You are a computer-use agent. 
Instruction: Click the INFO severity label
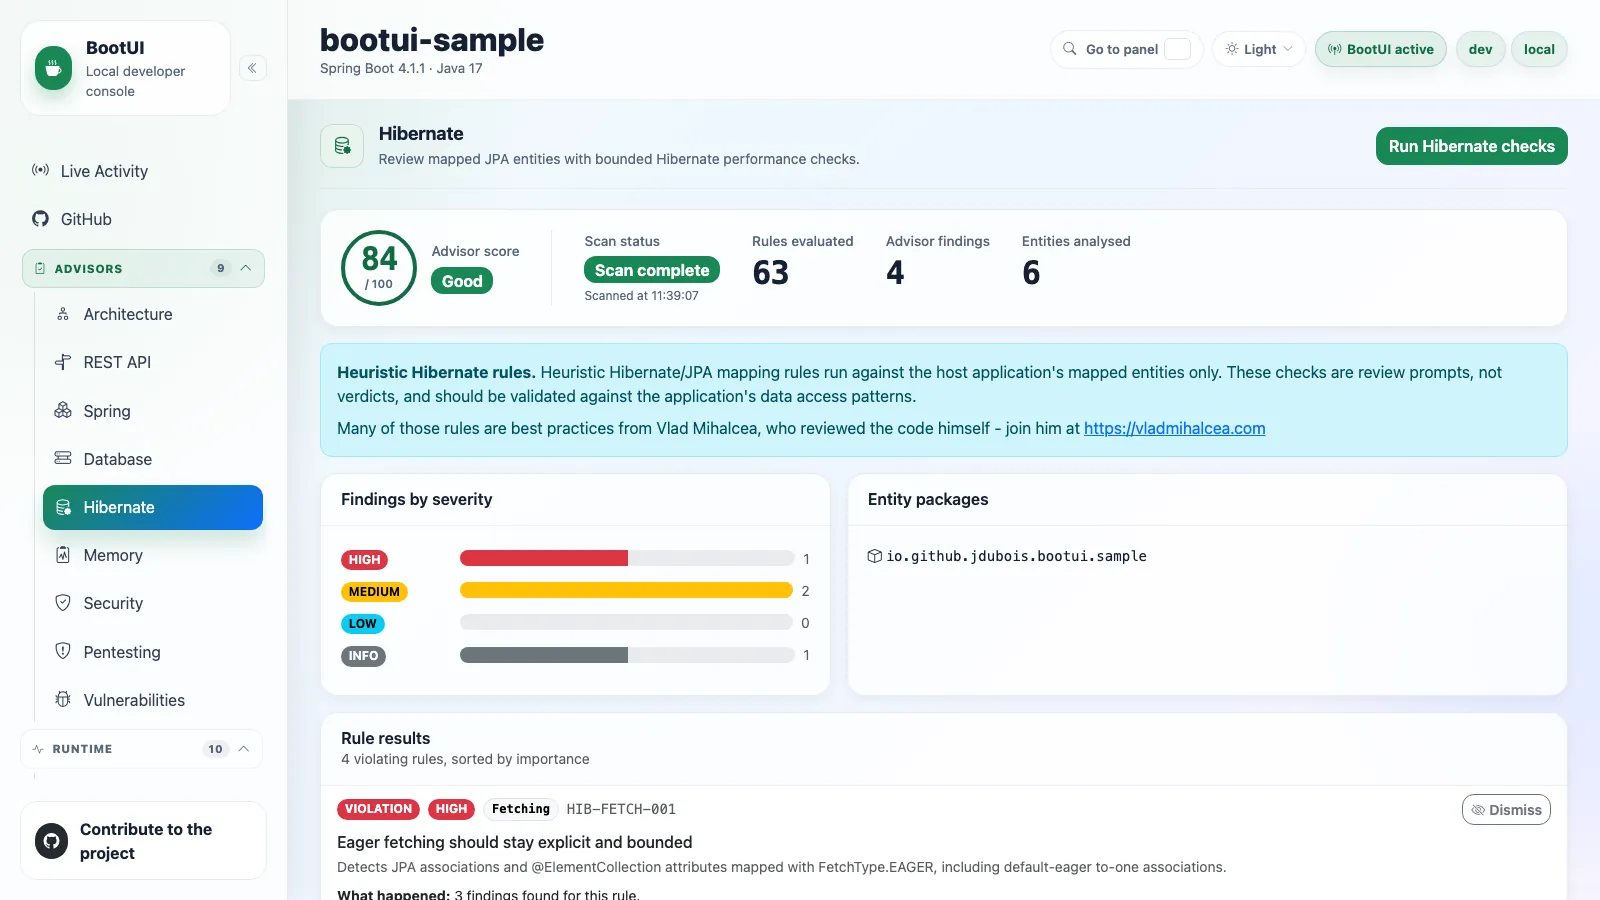[363, 656]
